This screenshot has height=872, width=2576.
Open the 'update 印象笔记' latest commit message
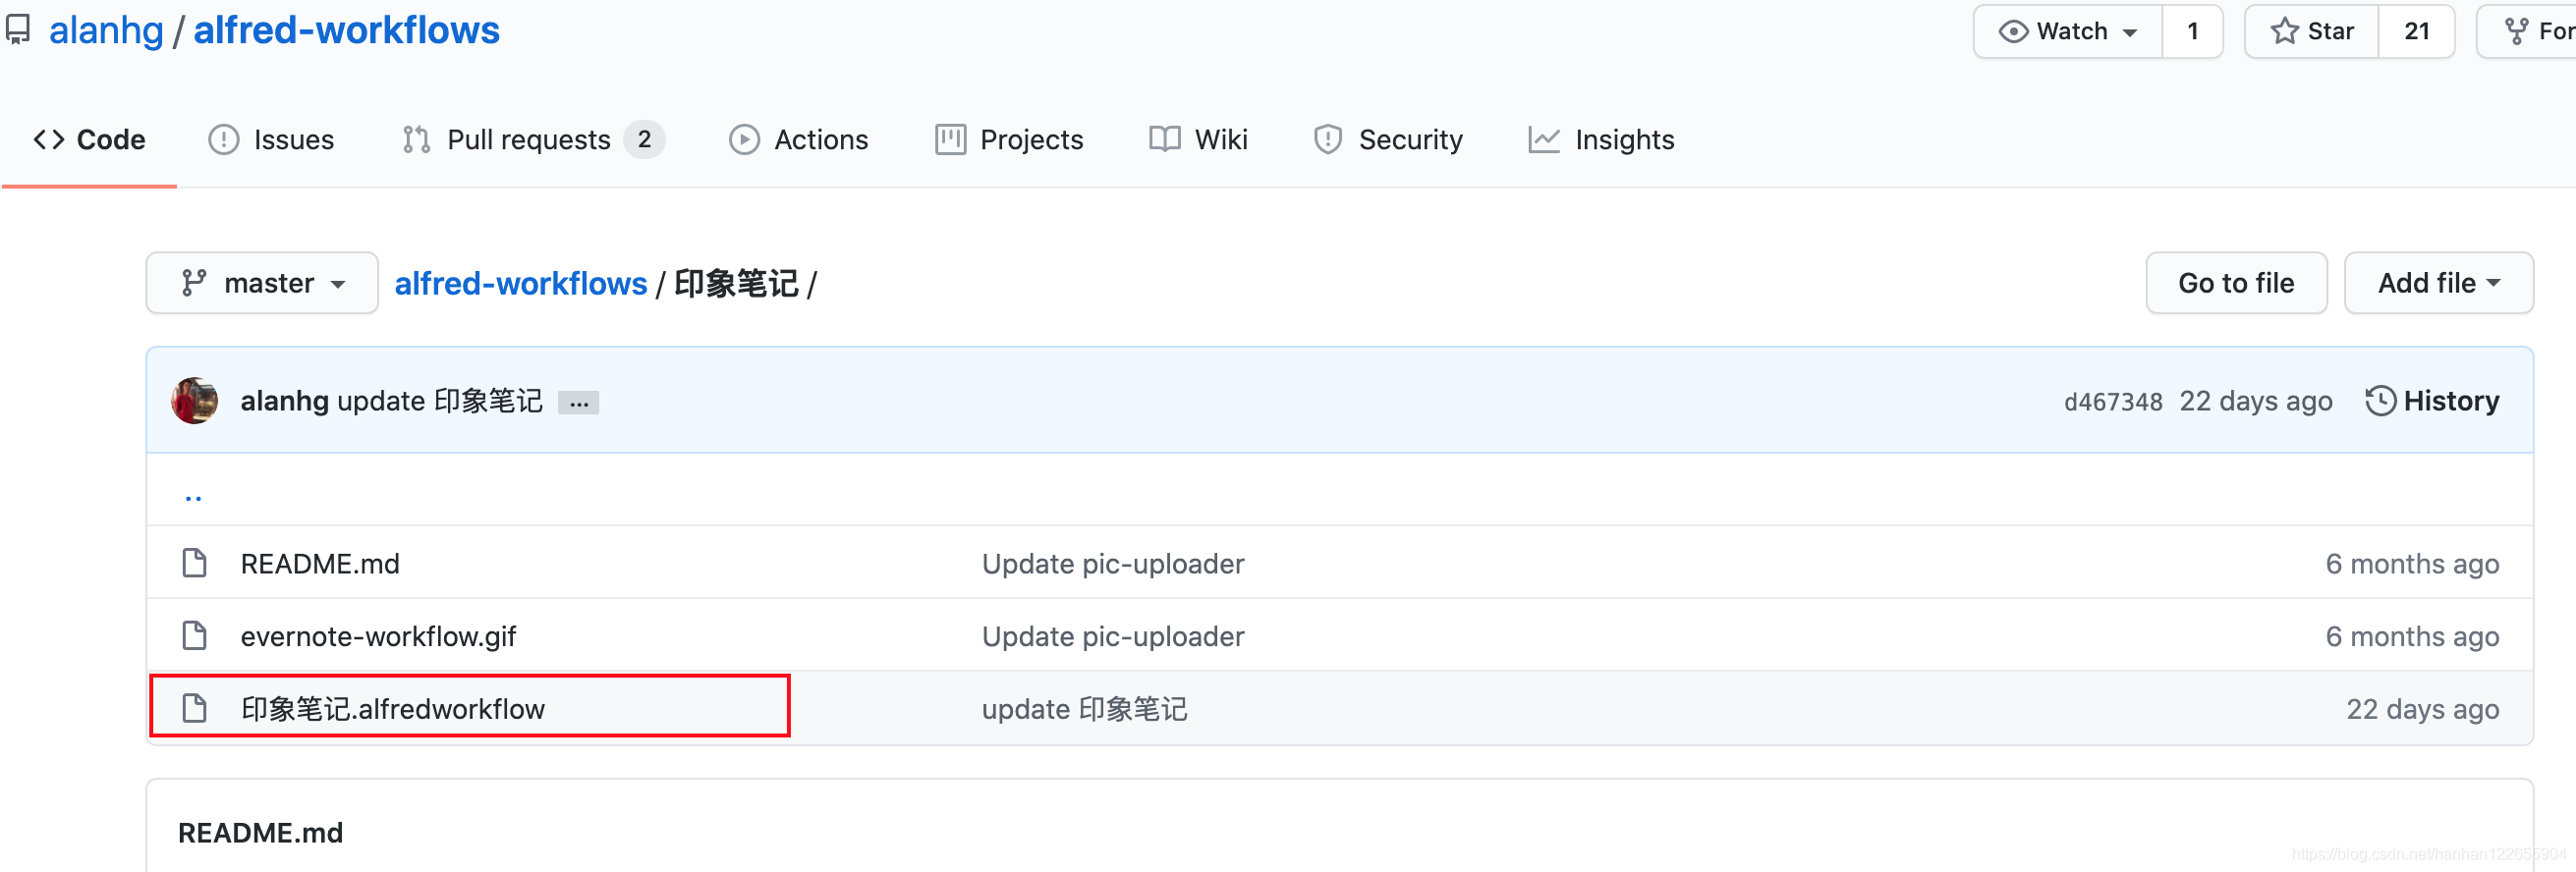440,401
